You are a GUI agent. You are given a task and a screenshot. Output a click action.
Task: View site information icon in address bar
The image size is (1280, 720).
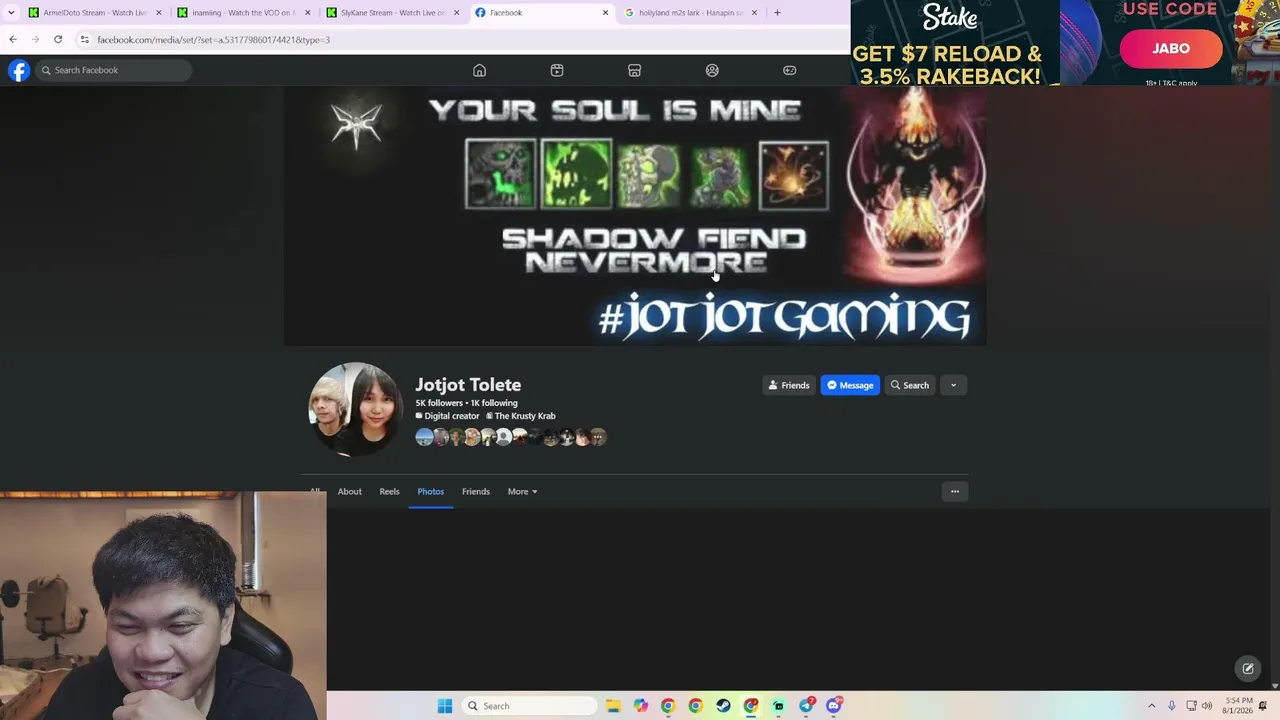tap(85, 39)
